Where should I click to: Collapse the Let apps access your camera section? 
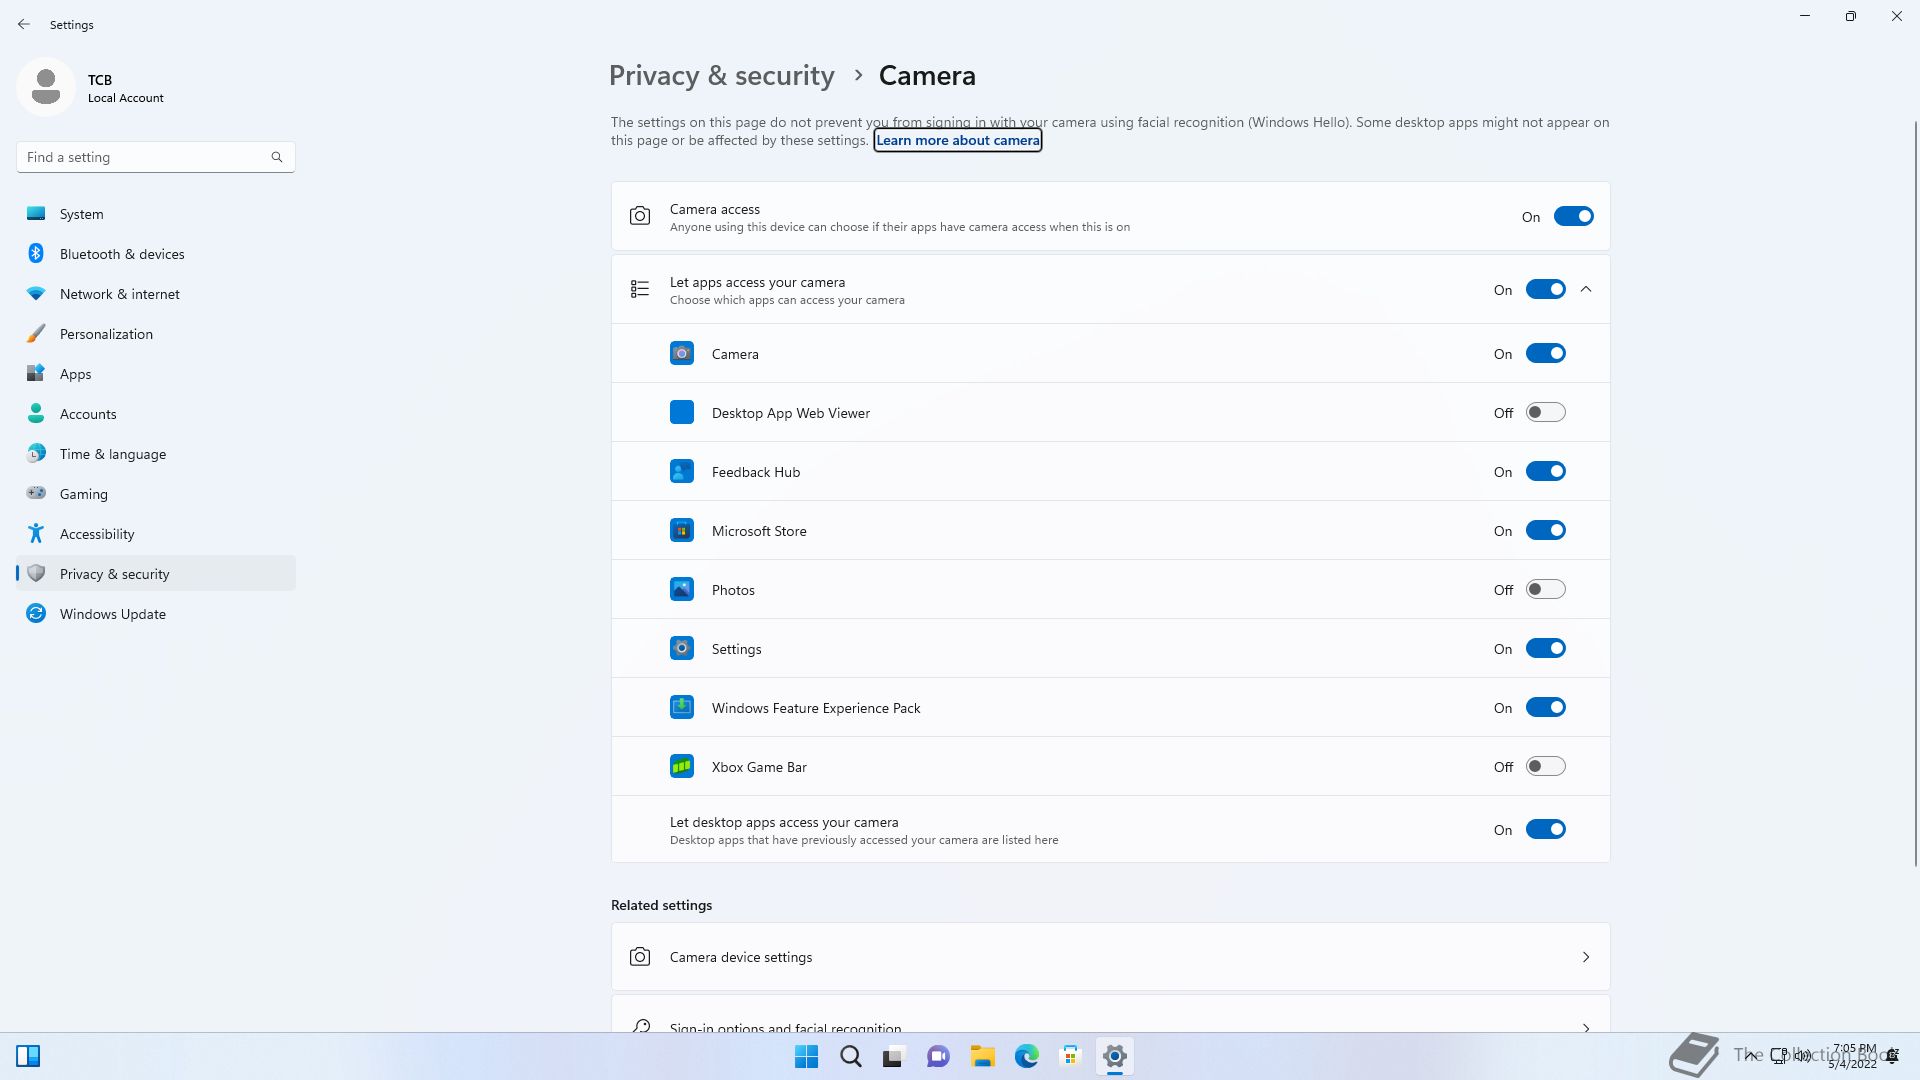tap(1586, 289)
